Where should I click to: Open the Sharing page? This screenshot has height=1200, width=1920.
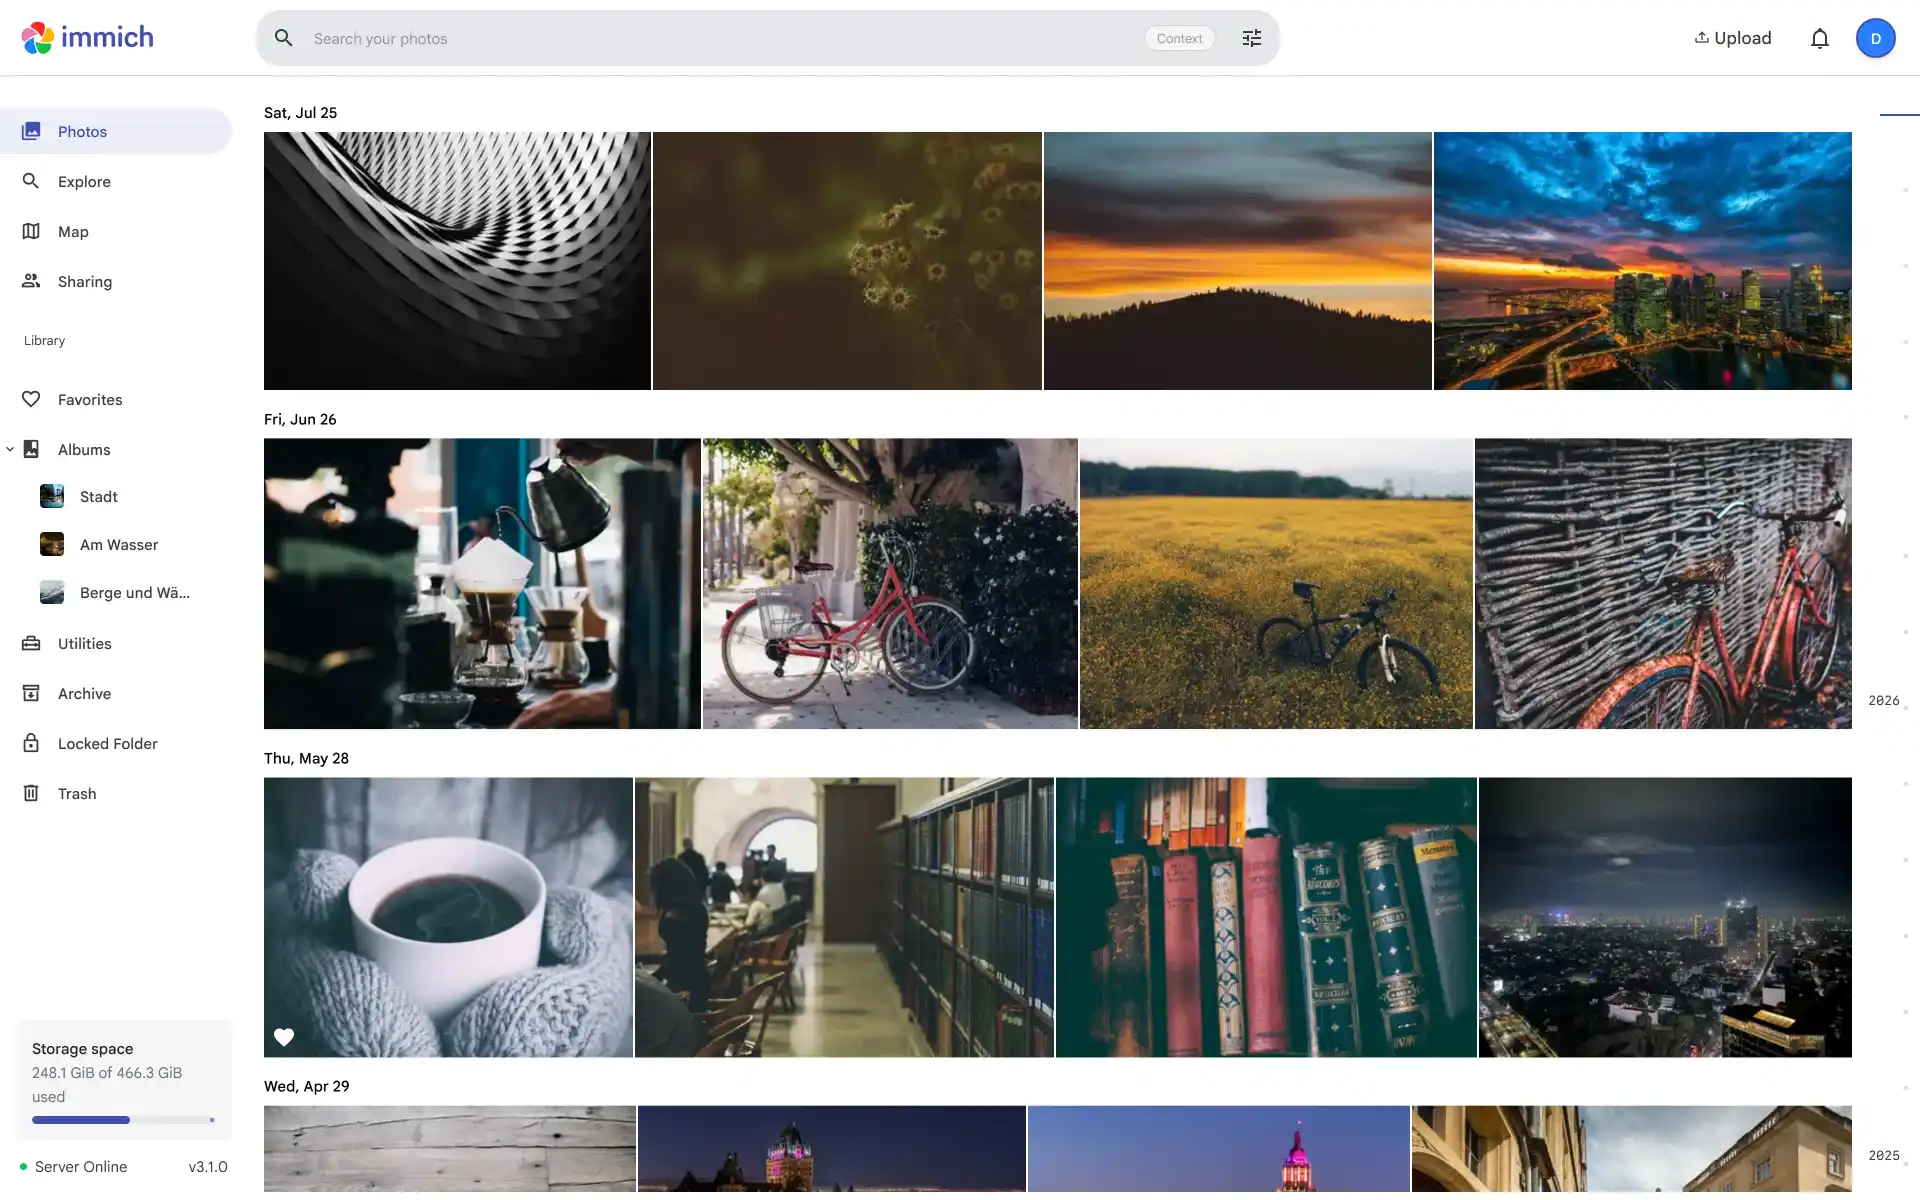116,281
